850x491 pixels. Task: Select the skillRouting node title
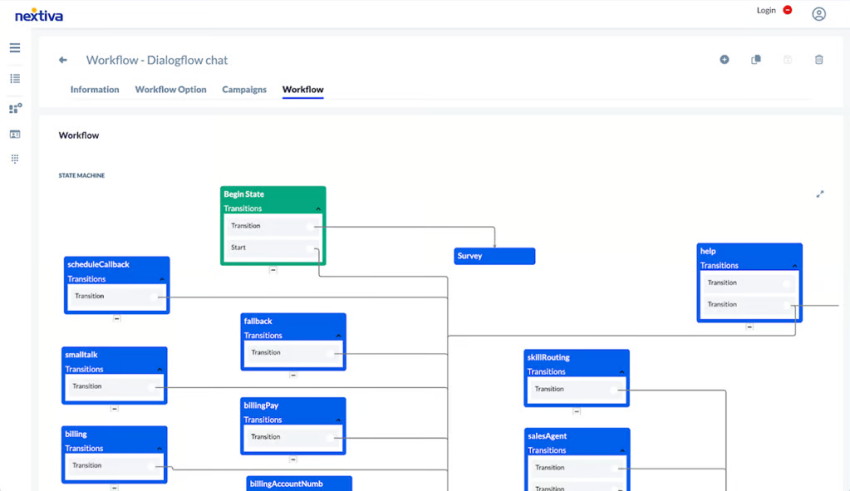coord(548,358)
